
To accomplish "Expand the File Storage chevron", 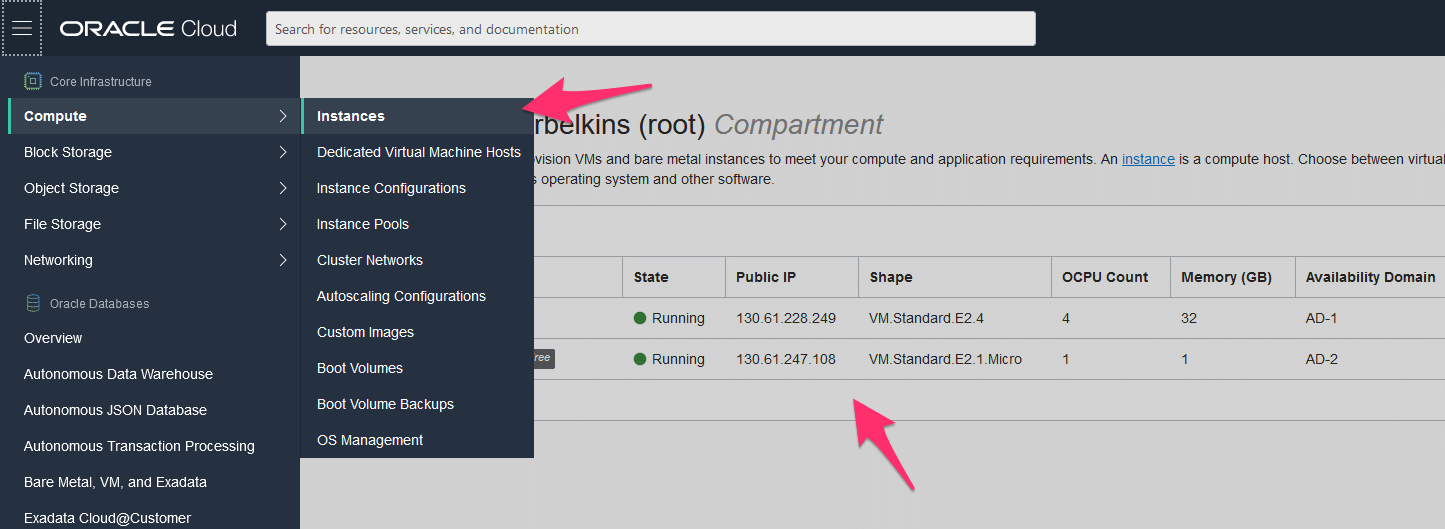I will click(283, 224).
